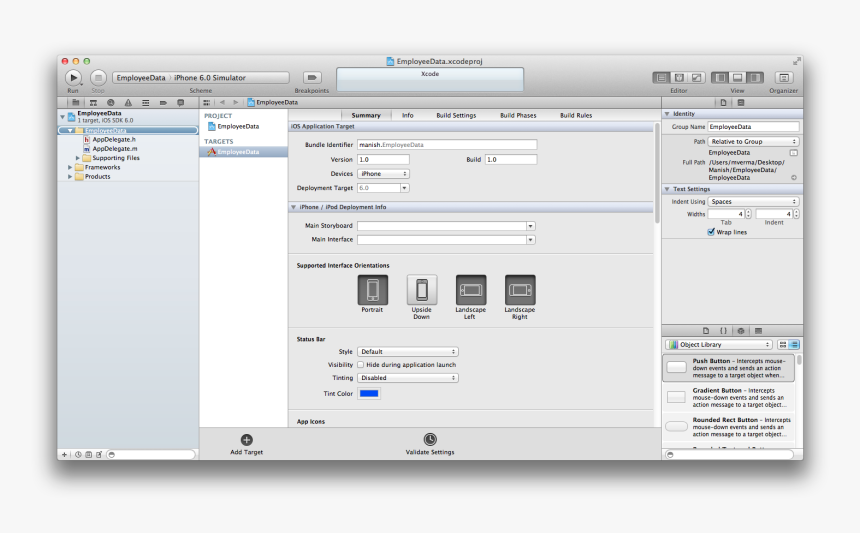This screenshot has width=860, height=533.
Task: Click the Bundle Identifier field
Action: 447,145
